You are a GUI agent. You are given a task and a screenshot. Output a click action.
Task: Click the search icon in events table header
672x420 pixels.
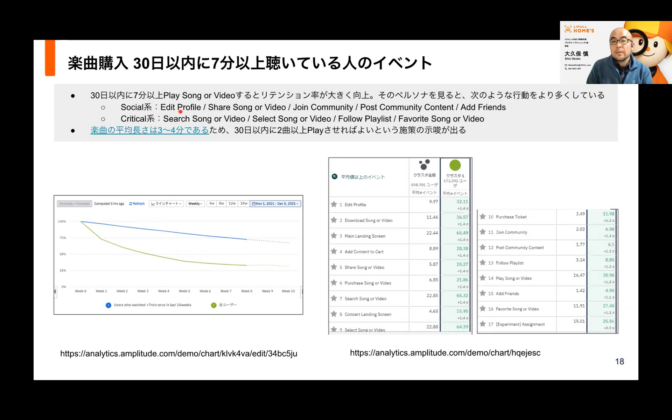[x=334, y=175]
